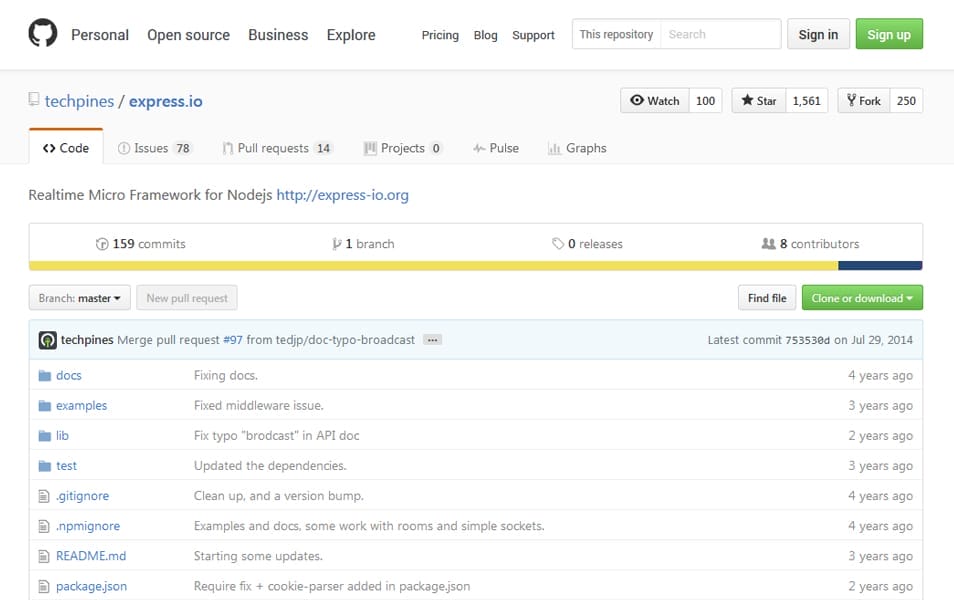The height and width of the screenshot is (600, 954).
Task: Open the http://express-io.org link
Action: pyautogui.click(x=342, y=195)
